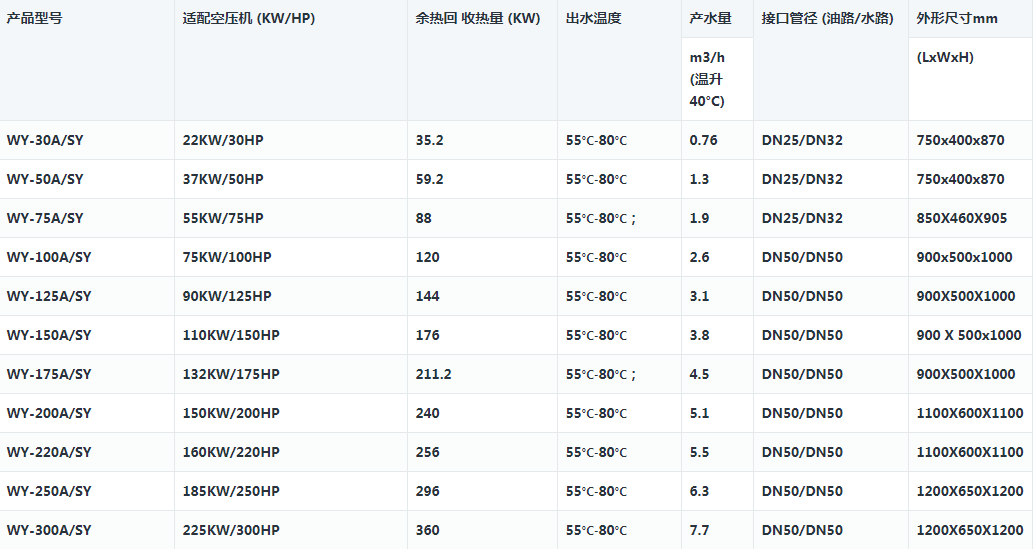Select dimension 900 X 500x1000
The image size is (1034, 549).
tap(969, 335)
